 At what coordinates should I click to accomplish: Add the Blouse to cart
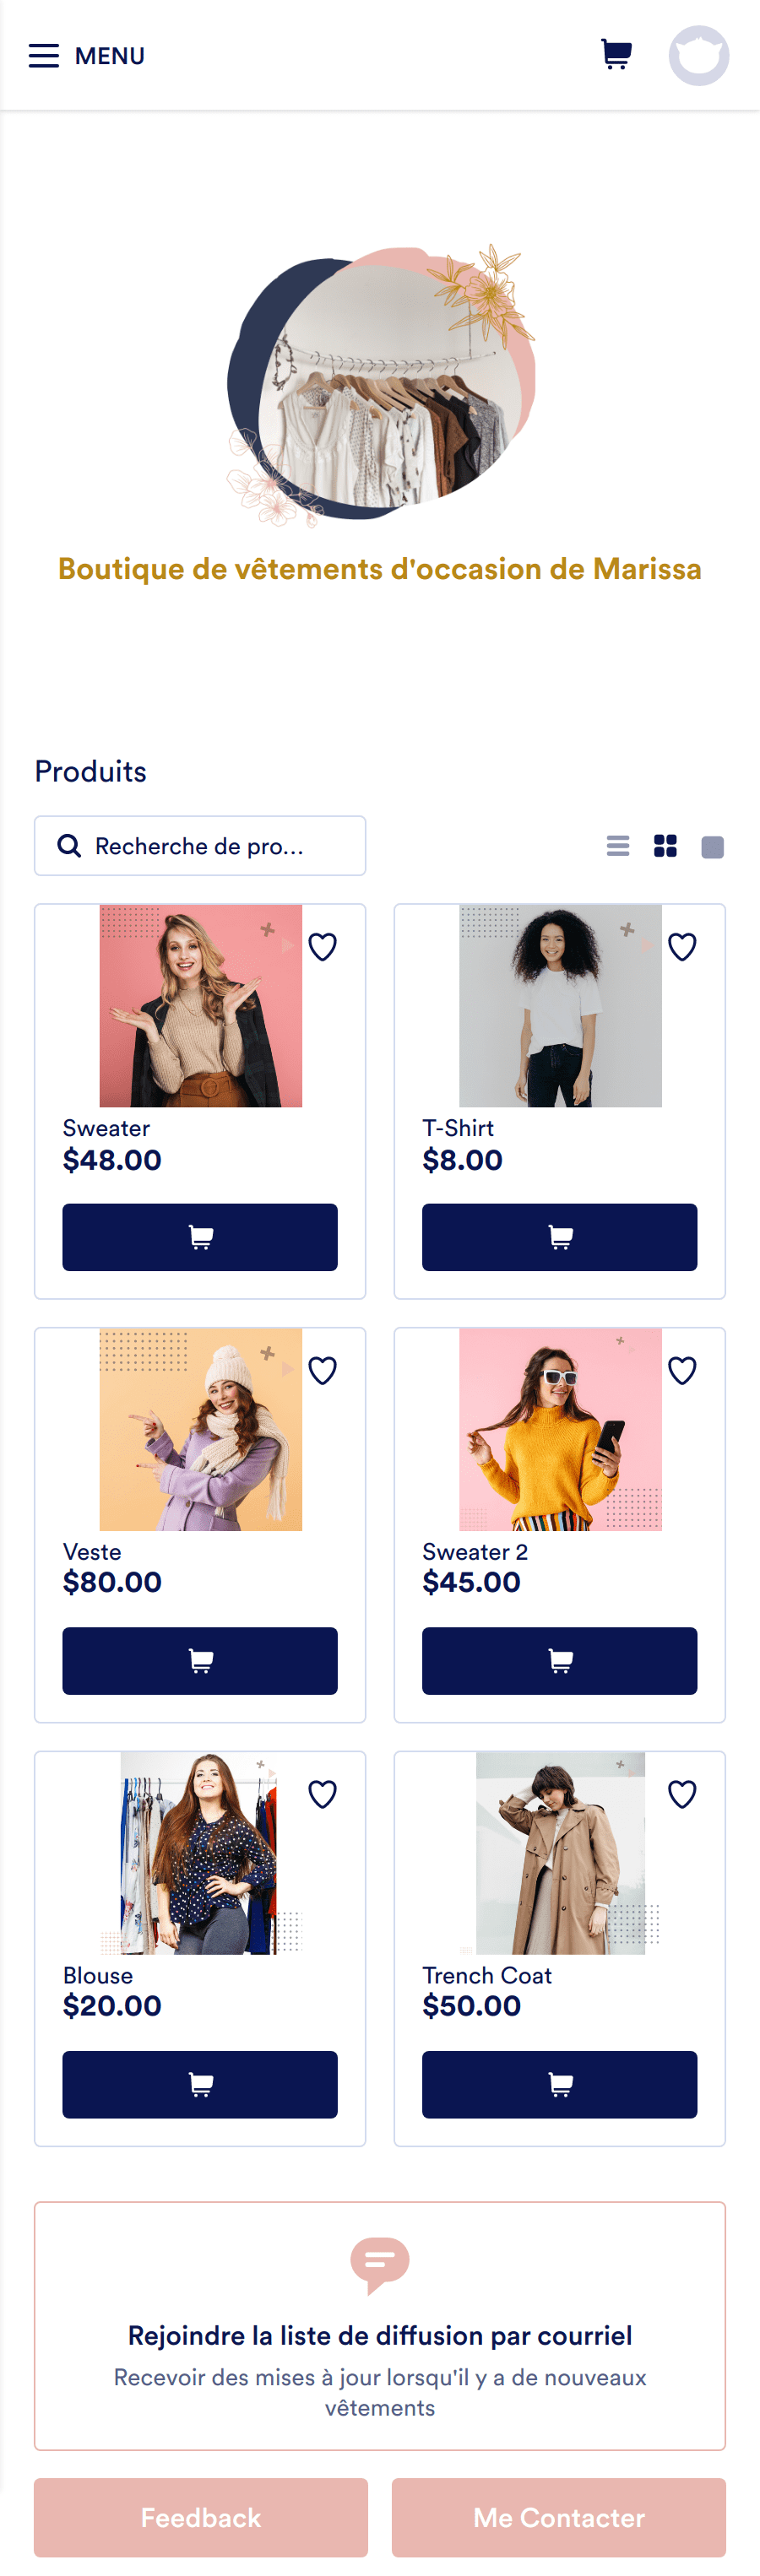[200, 2084]
